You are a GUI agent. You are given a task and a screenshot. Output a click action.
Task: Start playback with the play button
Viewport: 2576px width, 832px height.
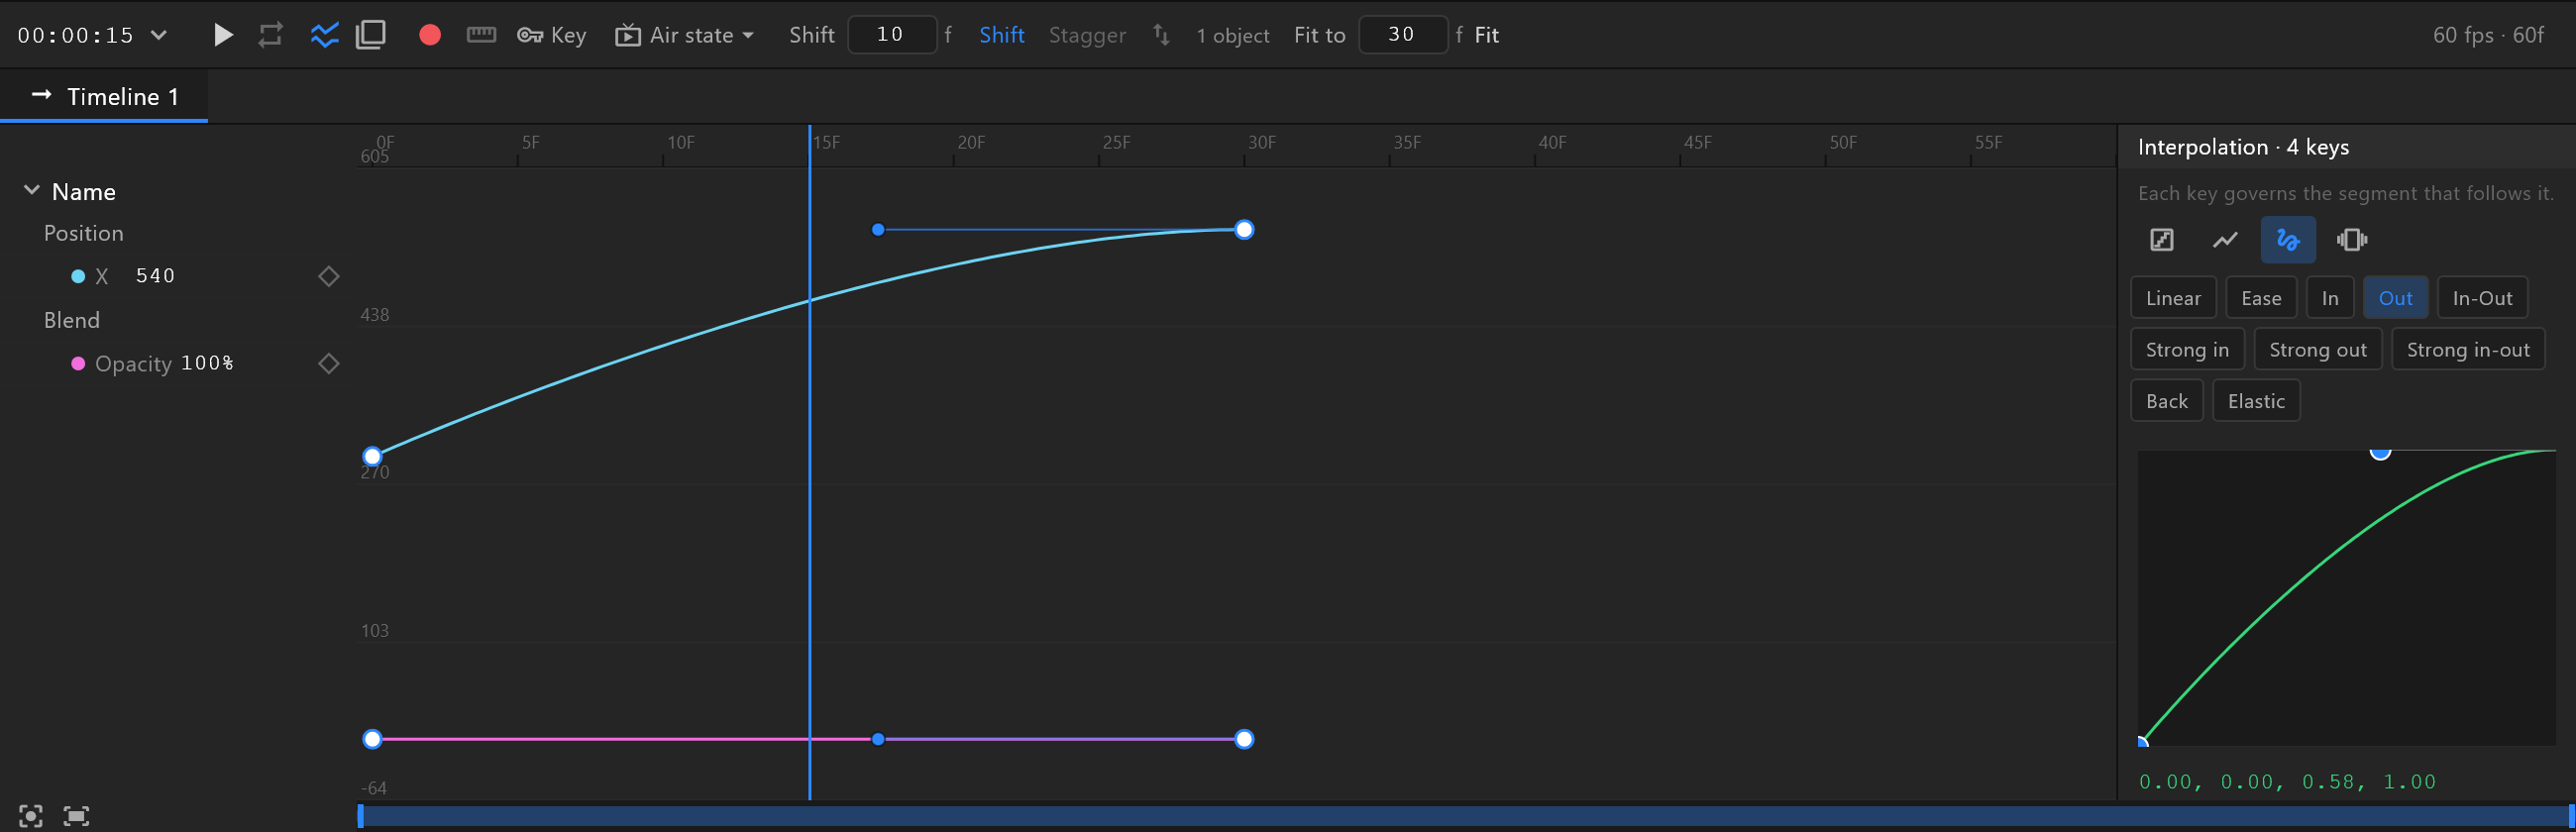pos(223,35)
